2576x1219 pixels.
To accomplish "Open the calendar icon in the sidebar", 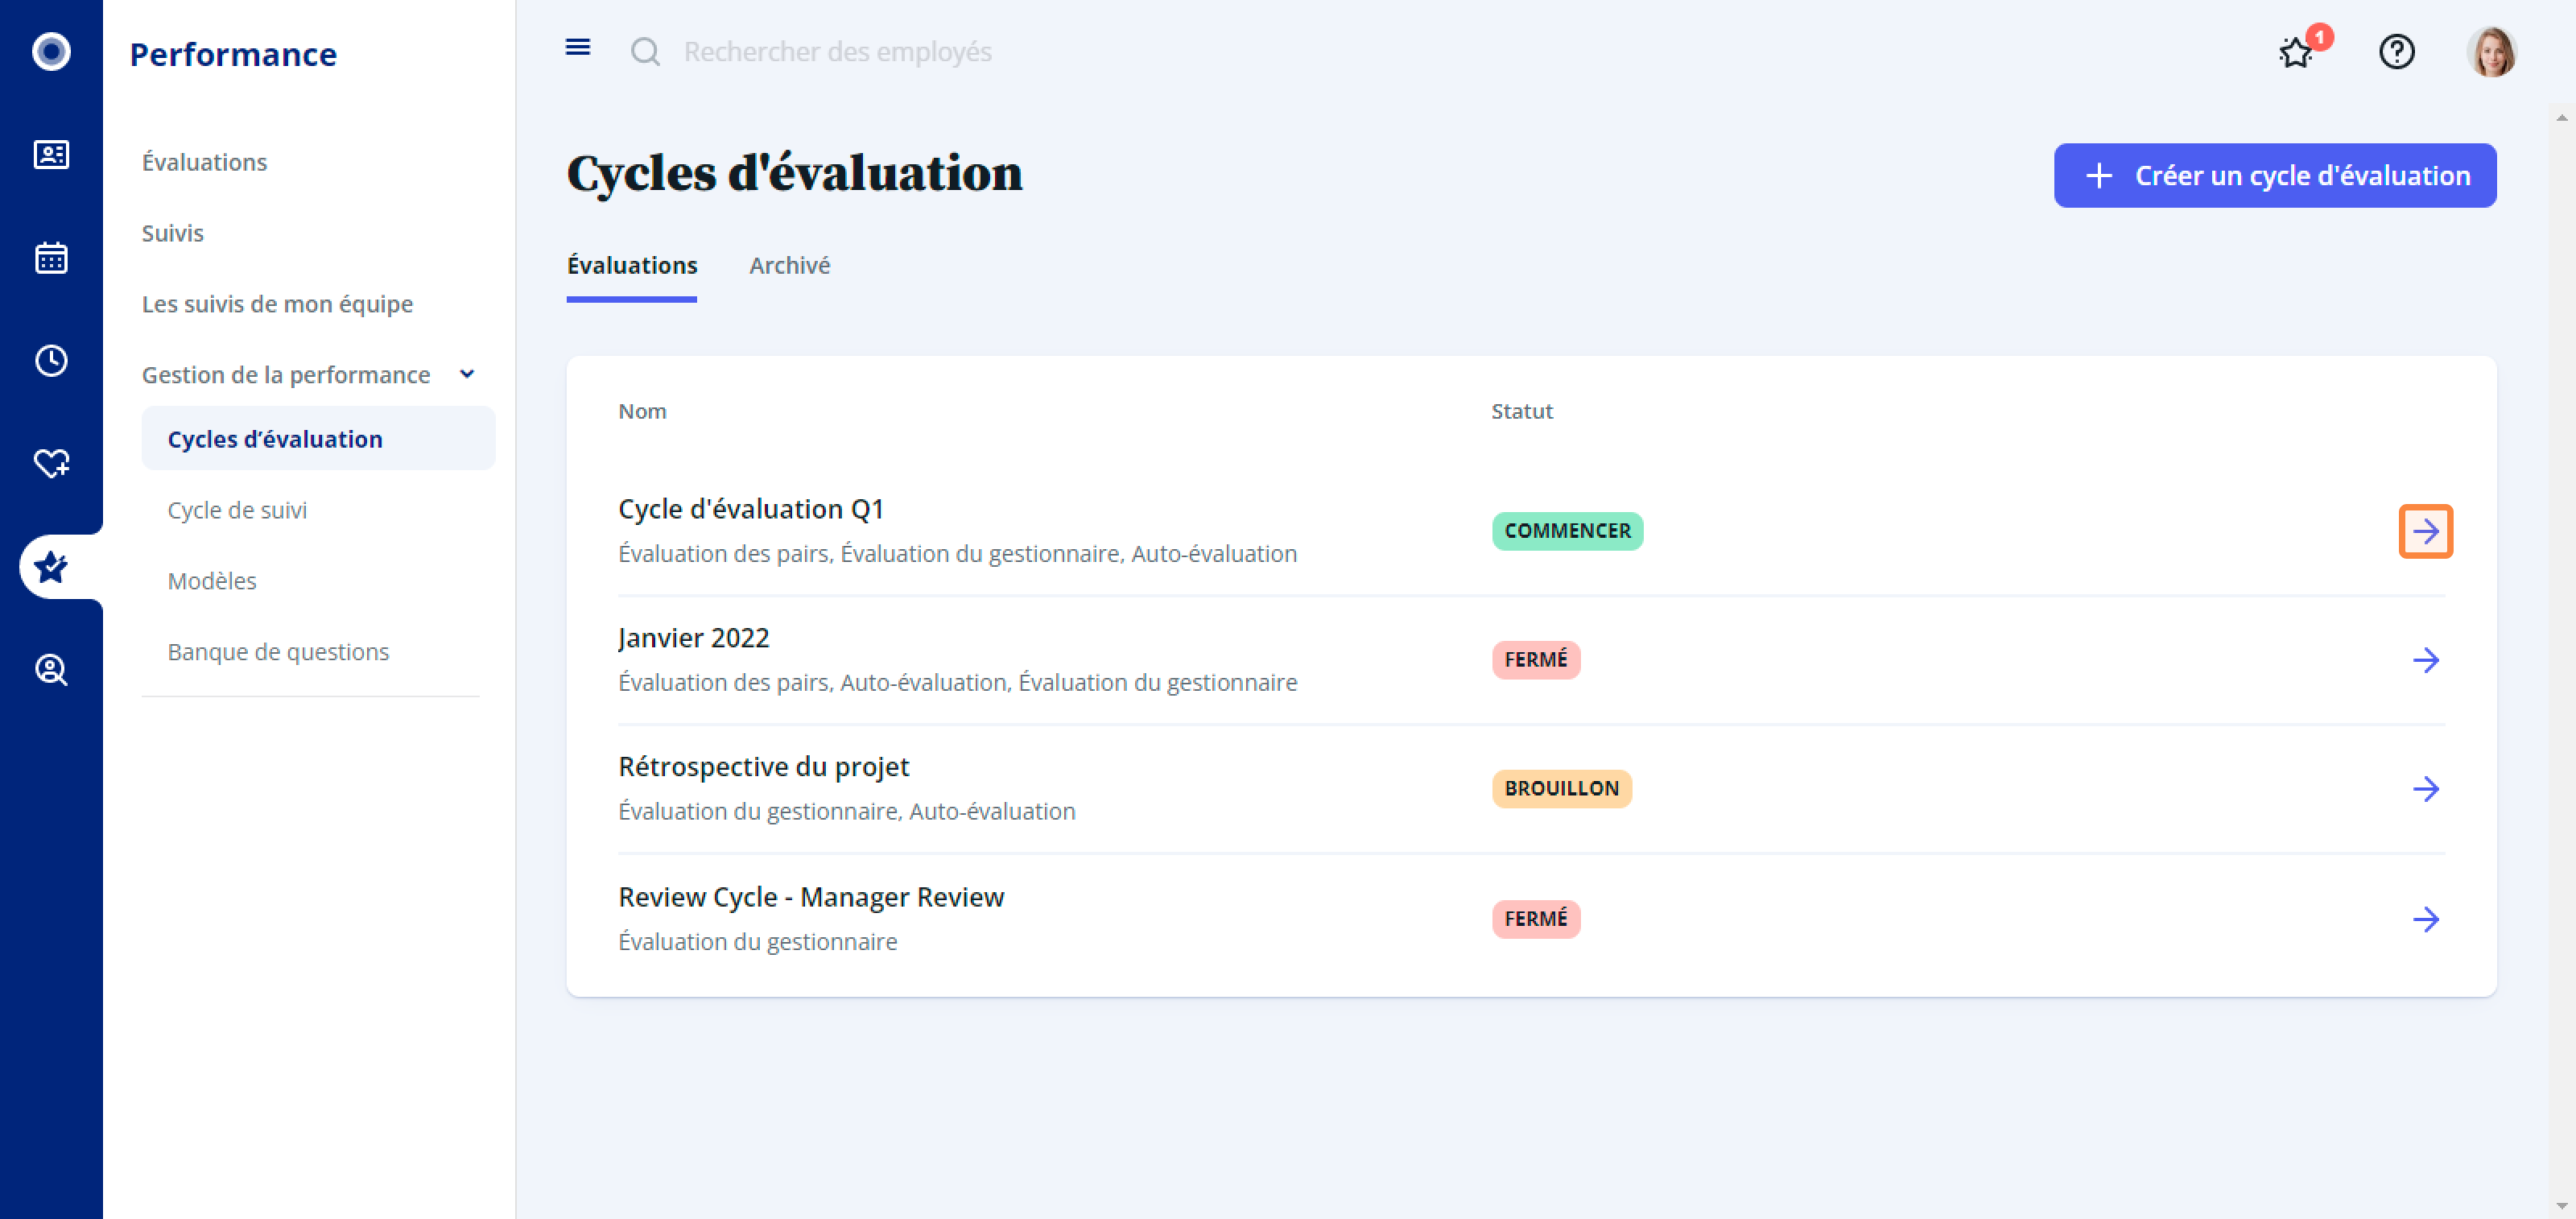I will [x=51, y=258].
